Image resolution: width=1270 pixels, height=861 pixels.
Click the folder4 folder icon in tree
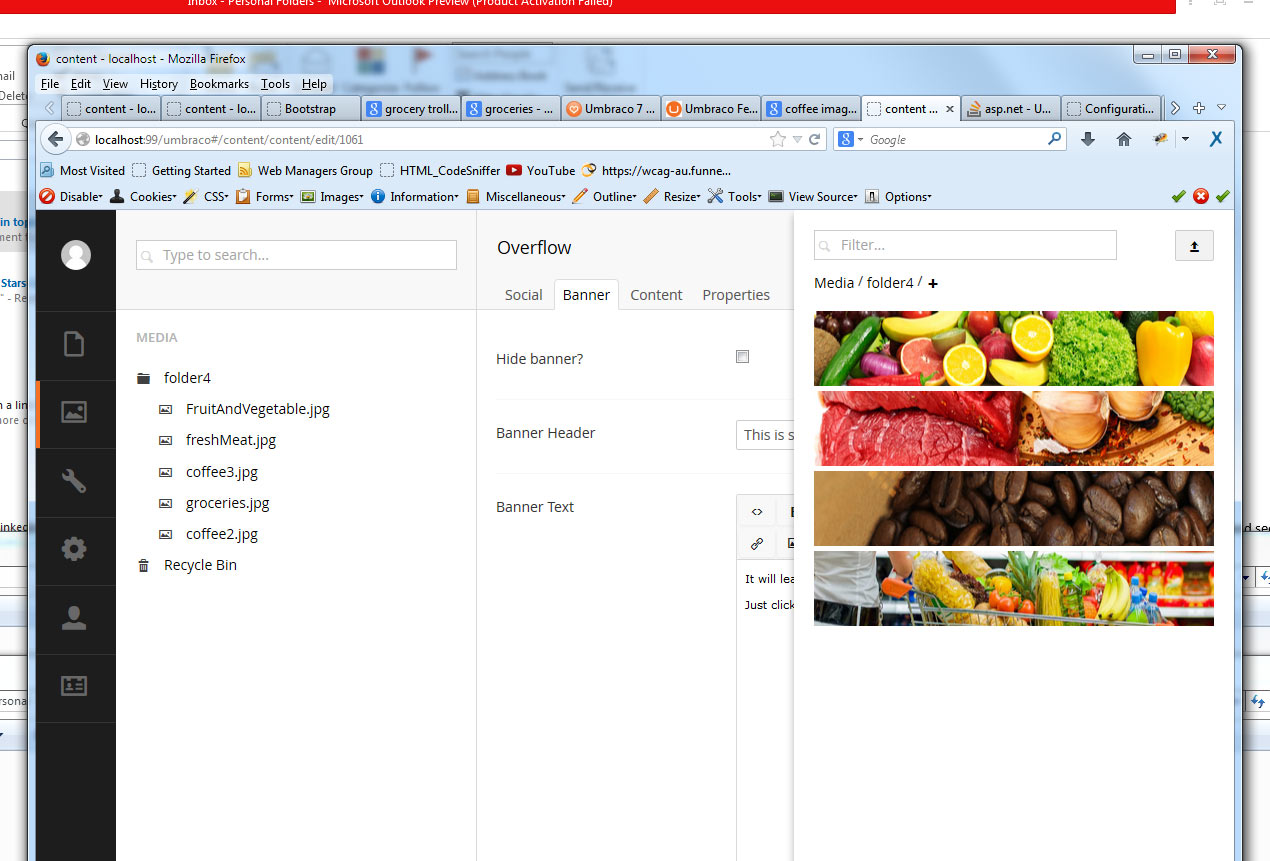coord(144,378)
